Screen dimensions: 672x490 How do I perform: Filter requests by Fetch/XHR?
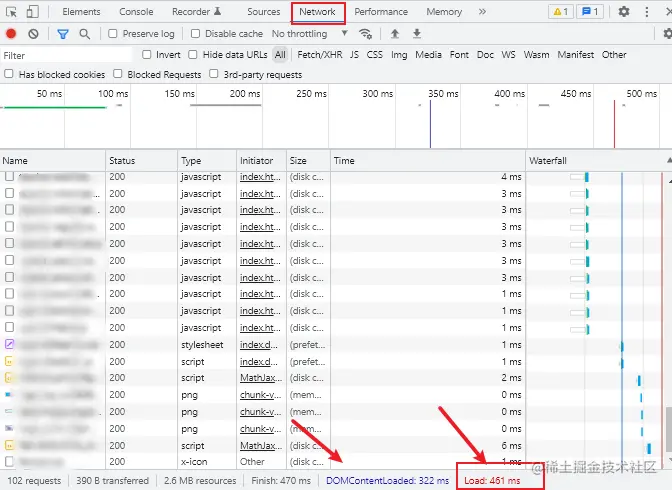coord(319,55)
